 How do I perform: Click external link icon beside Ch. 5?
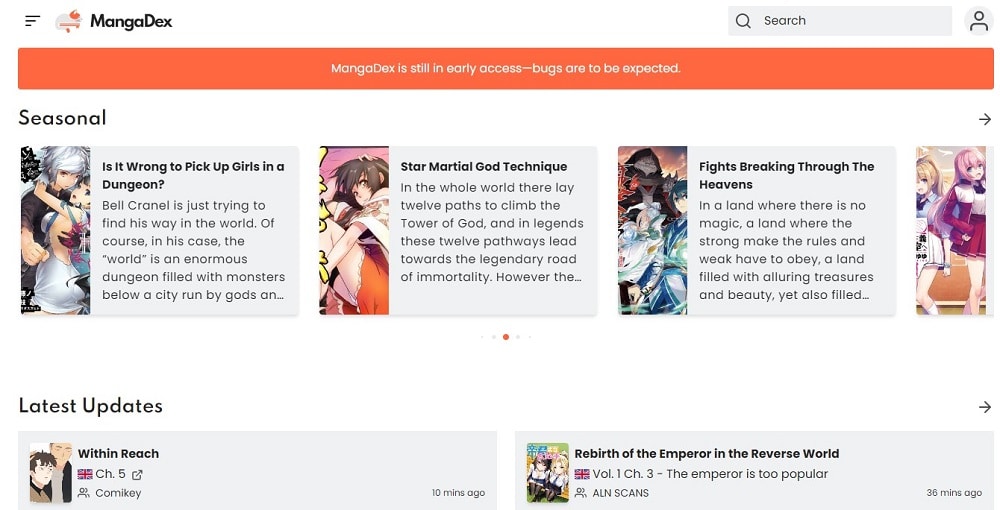(x=138, y=474)
